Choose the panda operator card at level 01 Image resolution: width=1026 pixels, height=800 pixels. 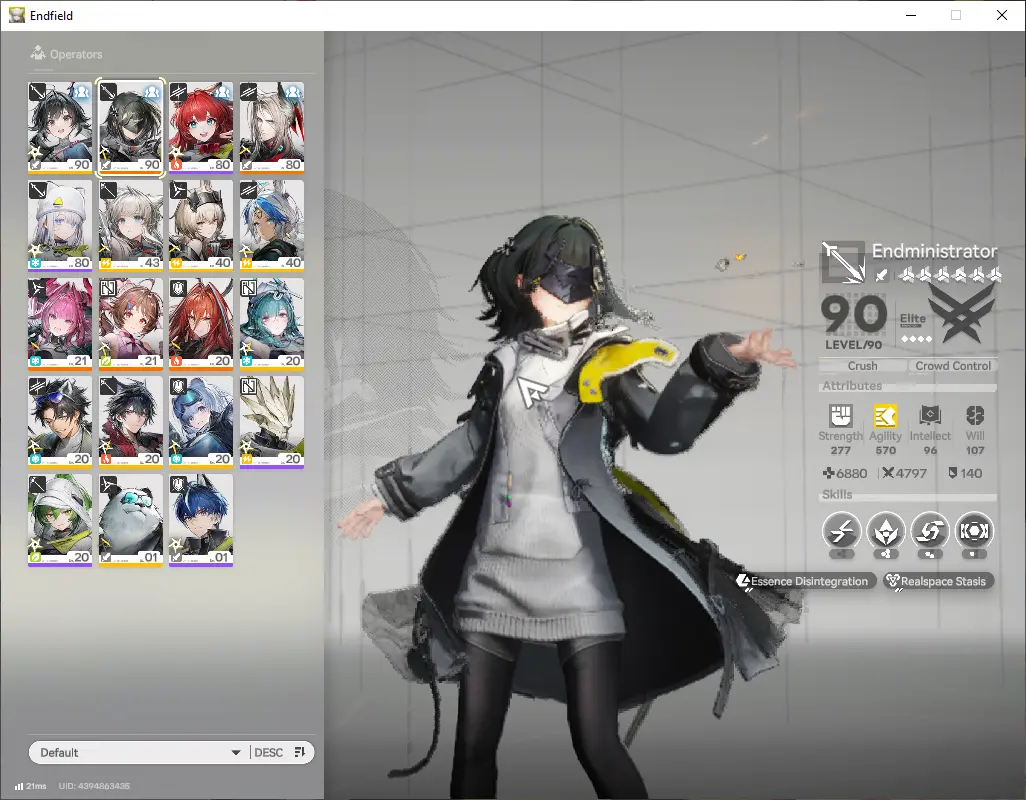(131, 520)
